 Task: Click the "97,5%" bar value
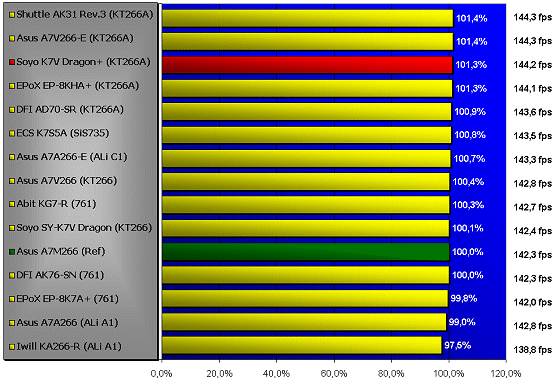click(458, 345)
